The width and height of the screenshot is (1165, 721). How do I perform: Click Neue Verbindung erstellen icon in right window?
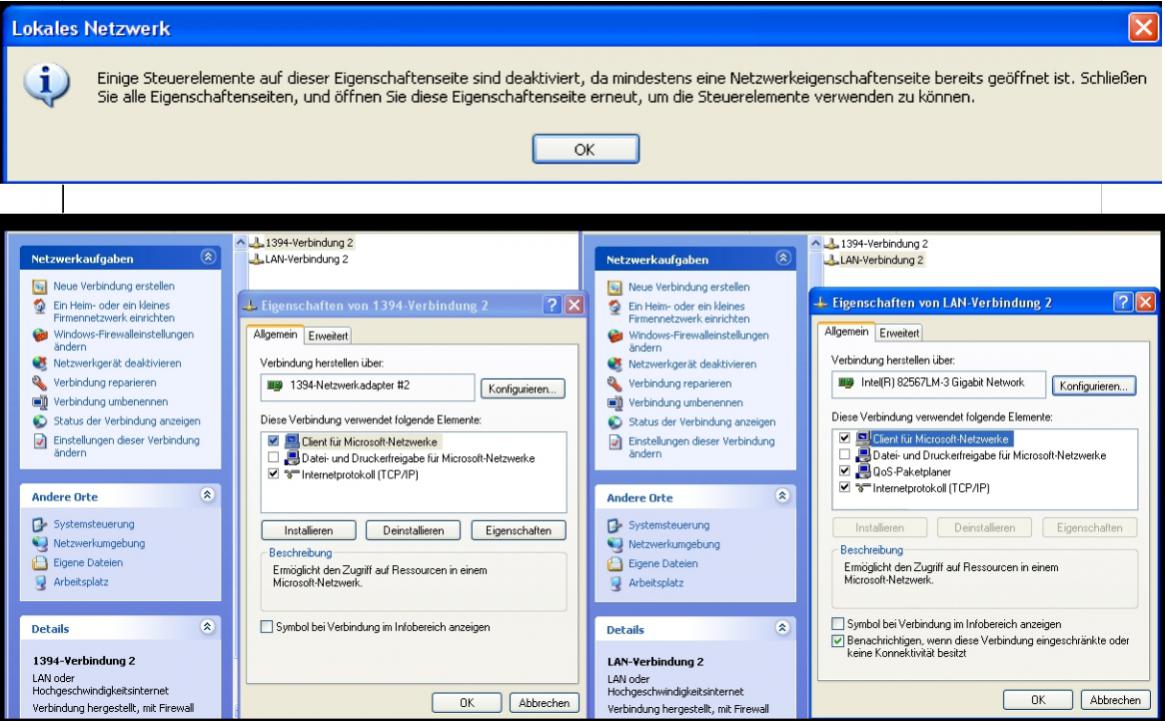[614, 287]
